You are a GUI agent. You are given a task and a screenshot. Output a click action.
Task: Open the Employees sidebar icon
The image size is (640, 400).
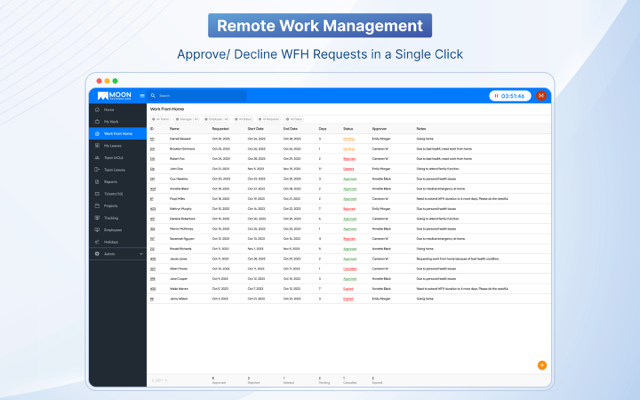[x=97, y=230]
